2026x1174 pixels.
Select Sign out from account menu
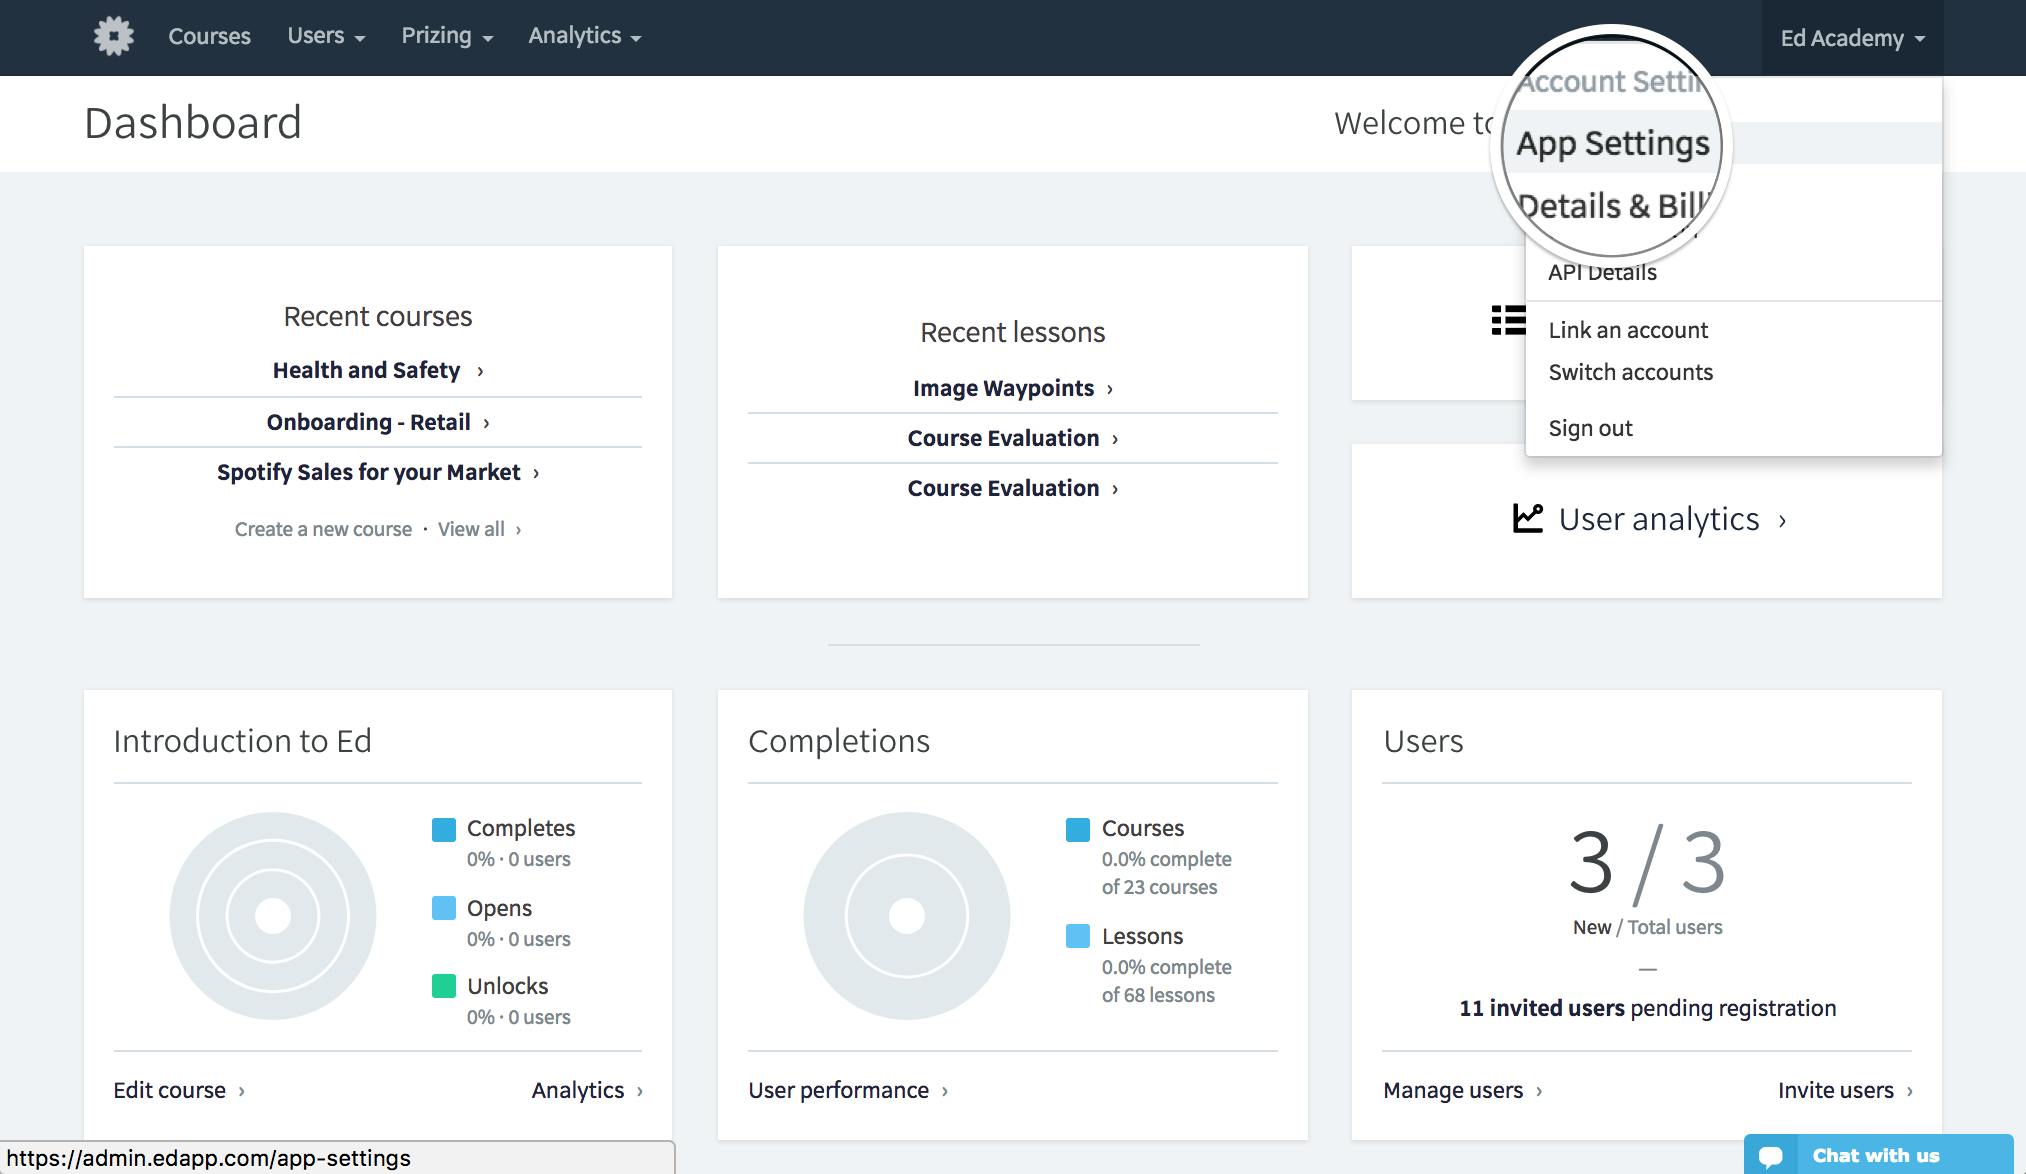[x=1590, y=426]
